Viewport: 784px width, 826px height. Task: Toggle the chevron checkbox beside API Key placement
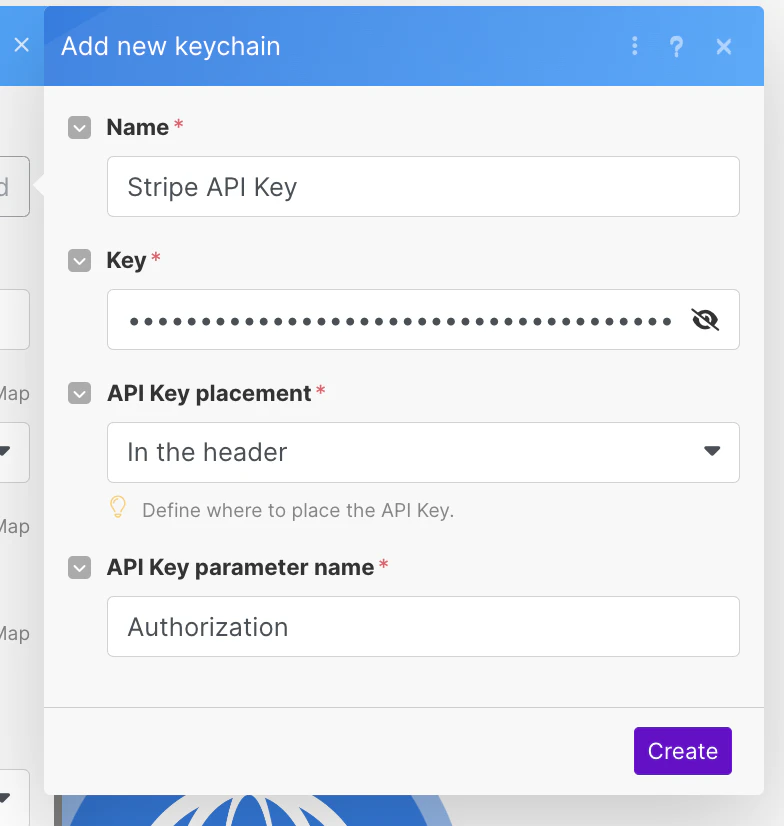click(80, 393)
